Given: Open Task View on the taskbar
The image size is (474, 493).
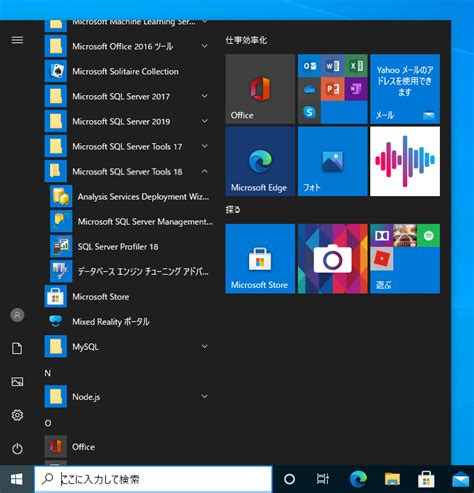Looking at the screenshot, I should click(x=323, y=479).
